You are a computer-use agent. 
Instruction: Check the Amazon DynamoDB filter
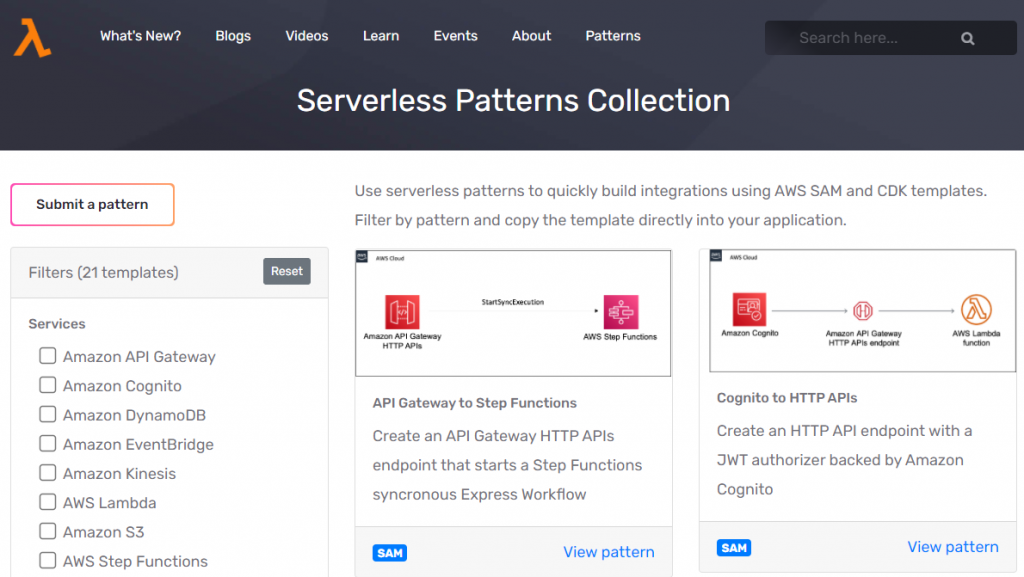(47, 415)
